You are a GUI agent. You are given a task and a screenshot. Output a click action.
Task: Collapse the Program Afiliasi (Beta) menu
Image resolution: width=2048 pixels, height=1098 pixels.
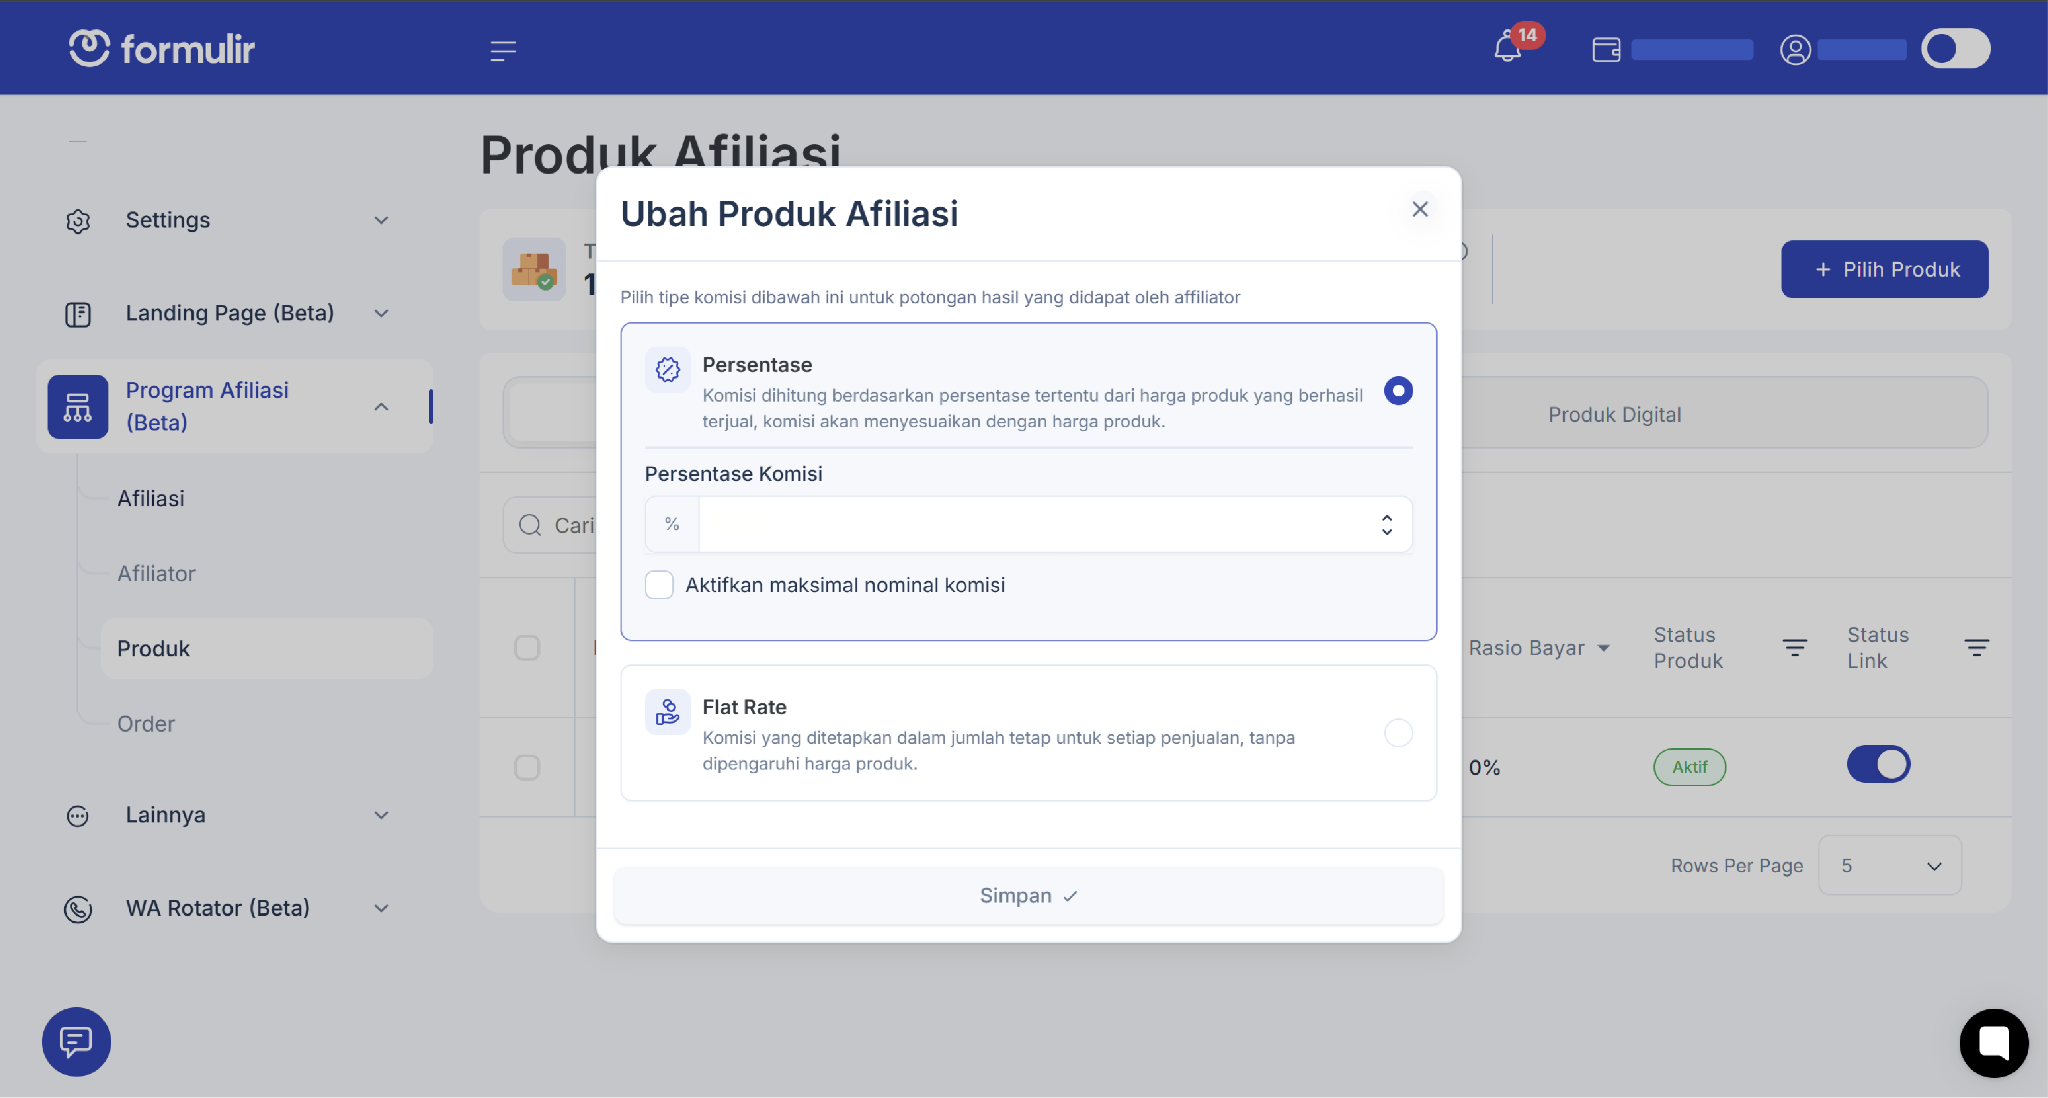tap(381, 406)
